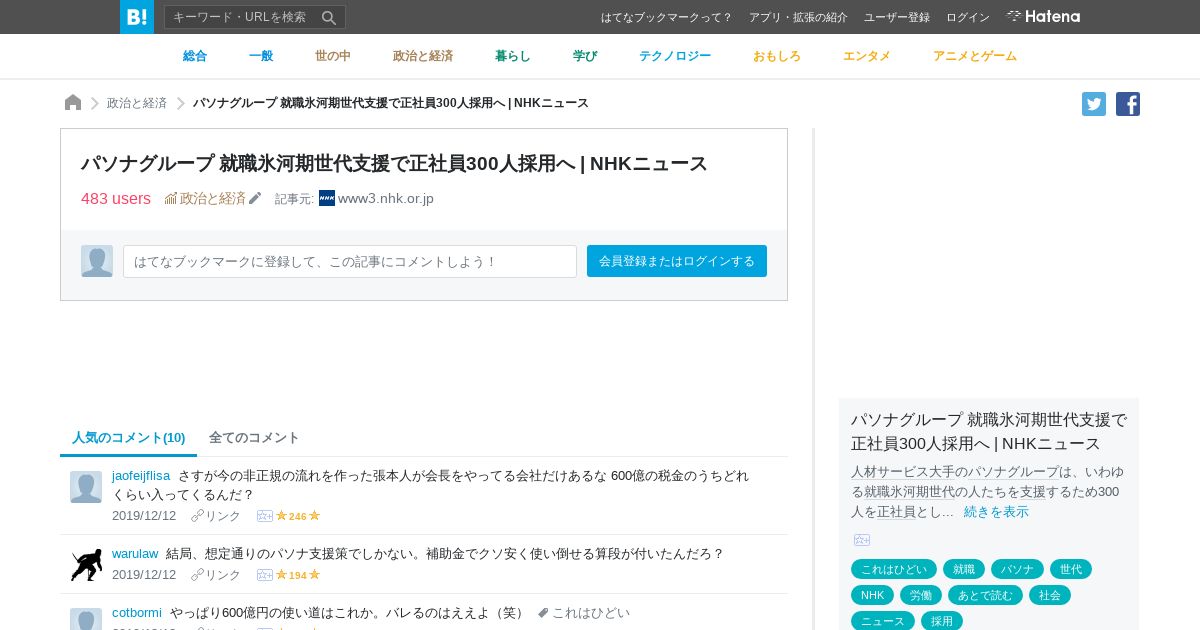Click the add-star icon in sidebar article card
This screenshot has width=1200, height=630.
[x=862, y=540]
